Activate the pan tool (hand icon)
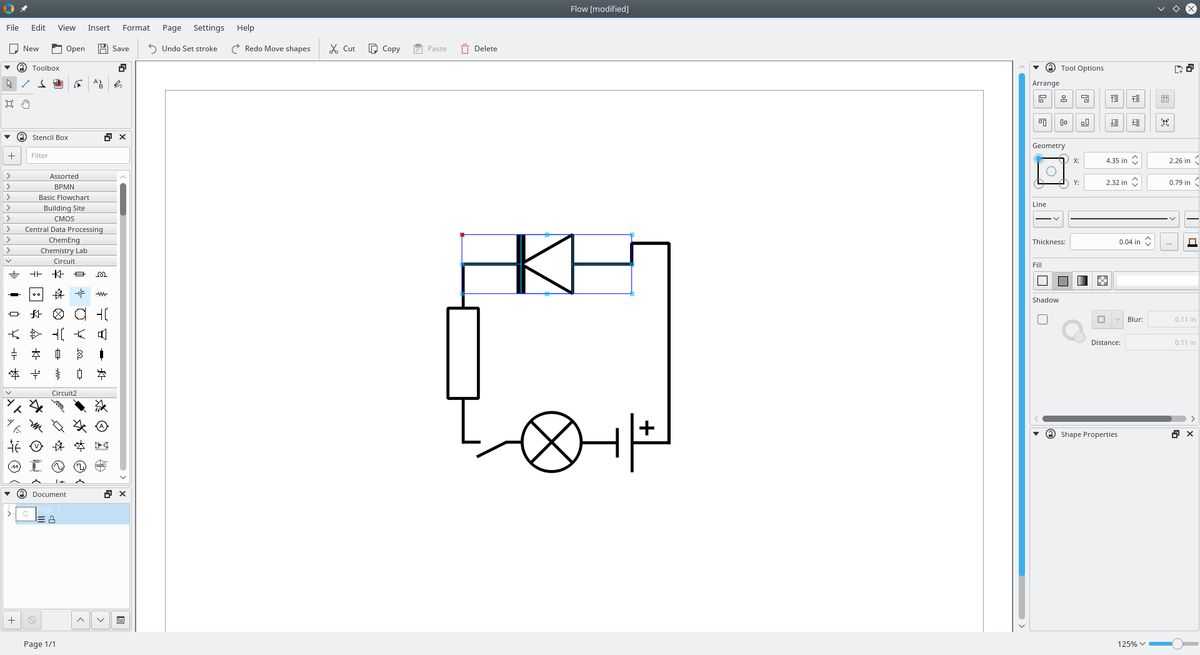 point(26,103)
